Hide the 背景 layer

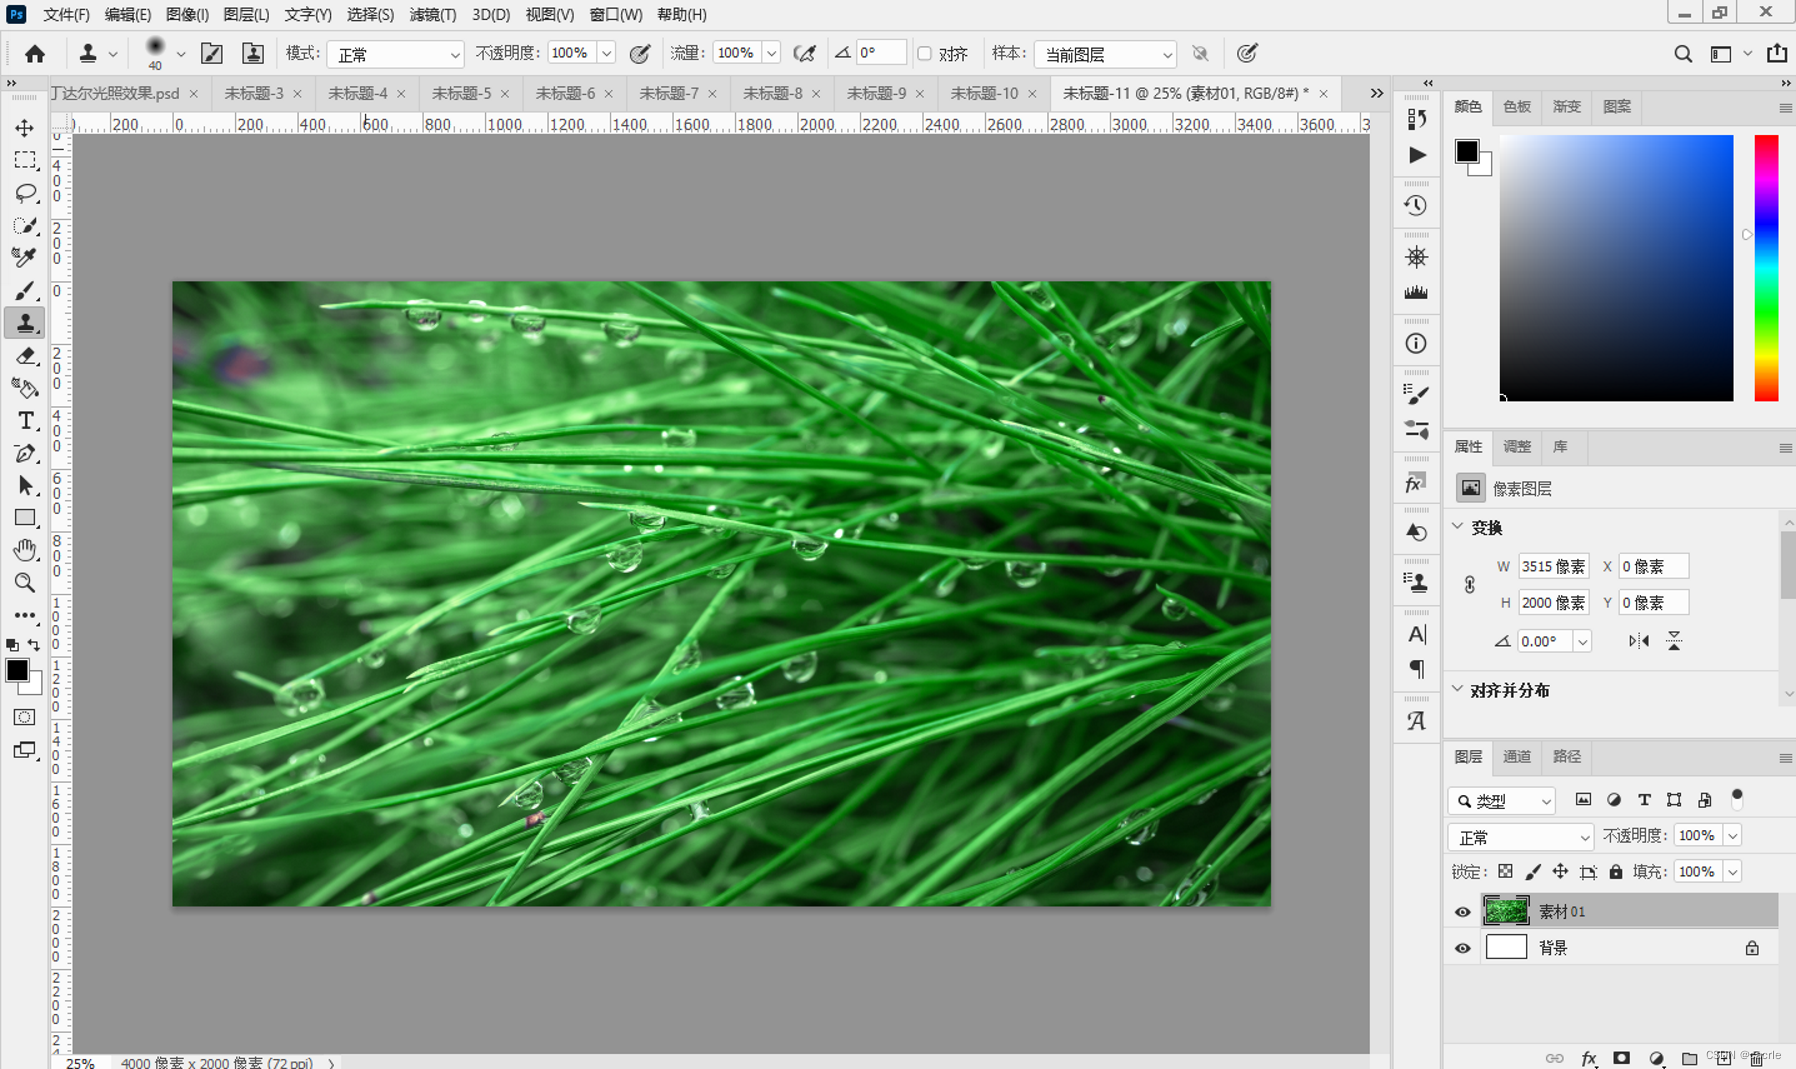[x=1462, y=948]
